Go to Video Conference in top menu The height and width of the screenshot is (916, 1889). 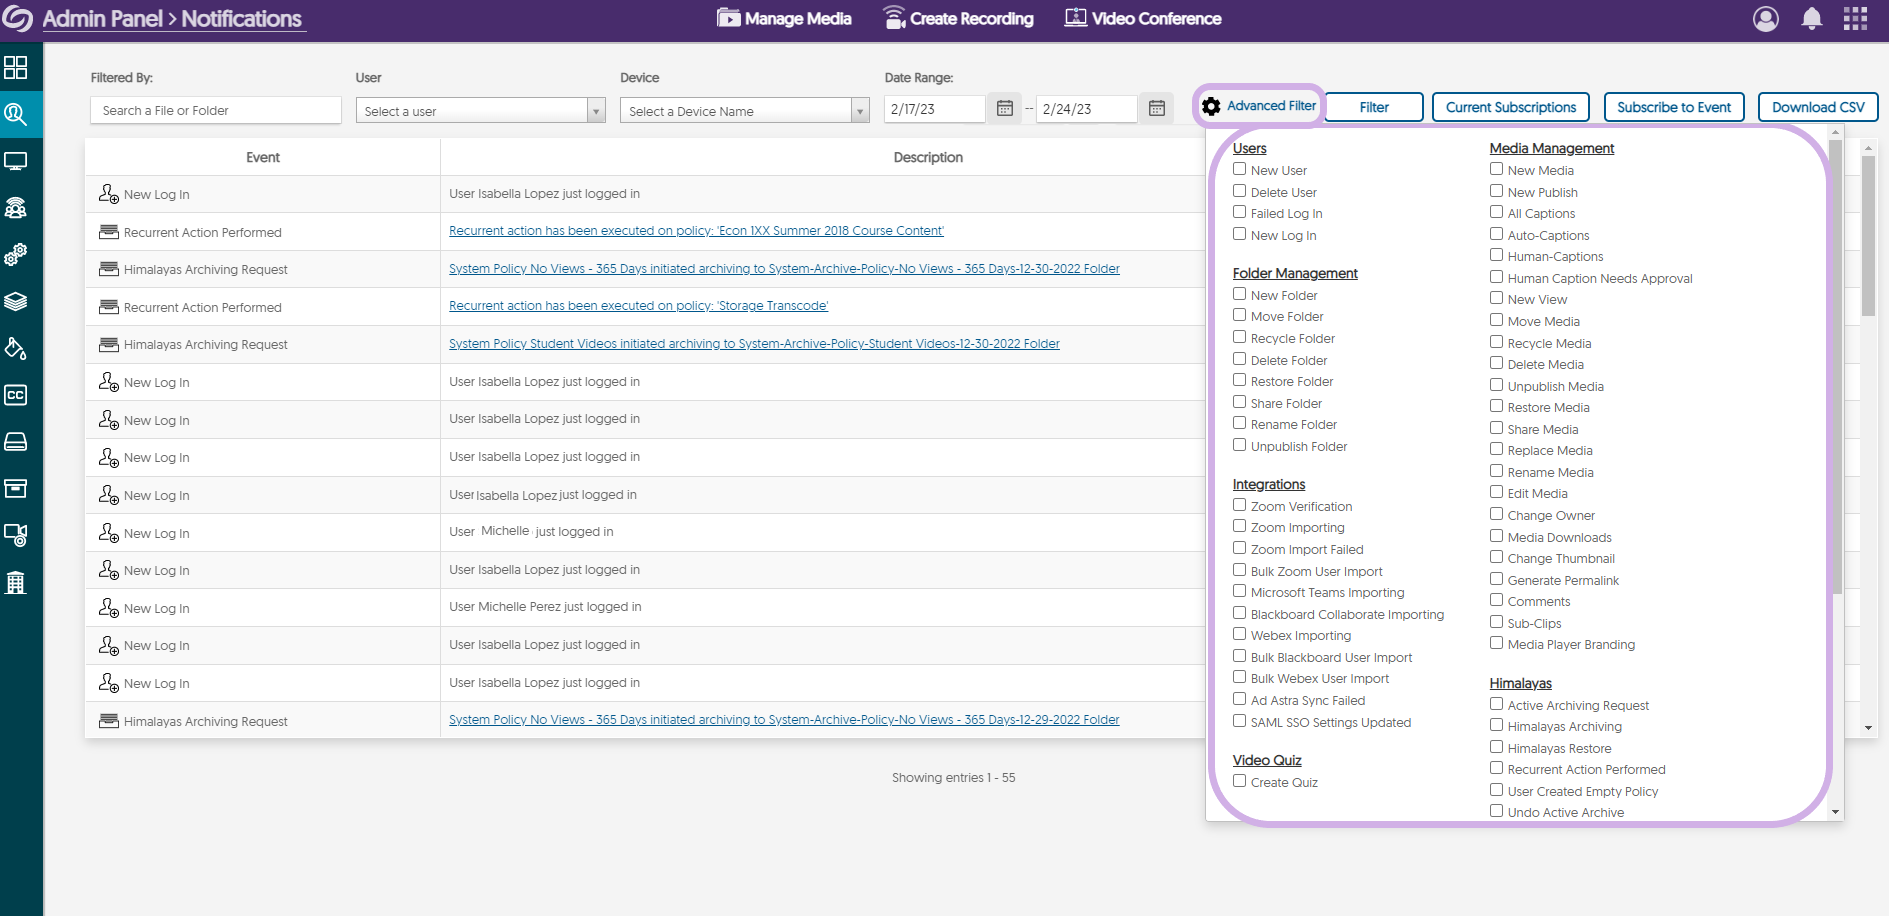click(x=1143, y=19)
